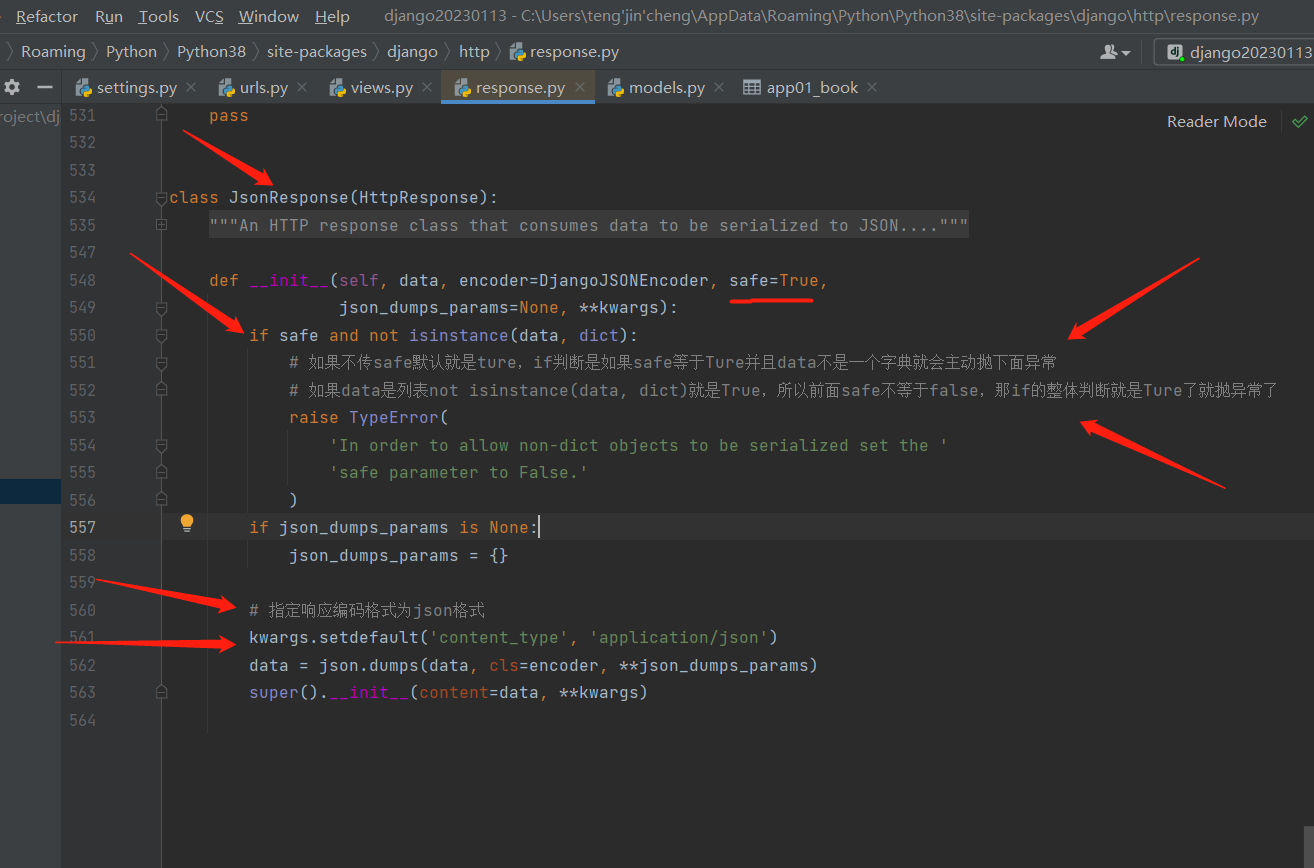Click line number 564 in the gutter

83,720
